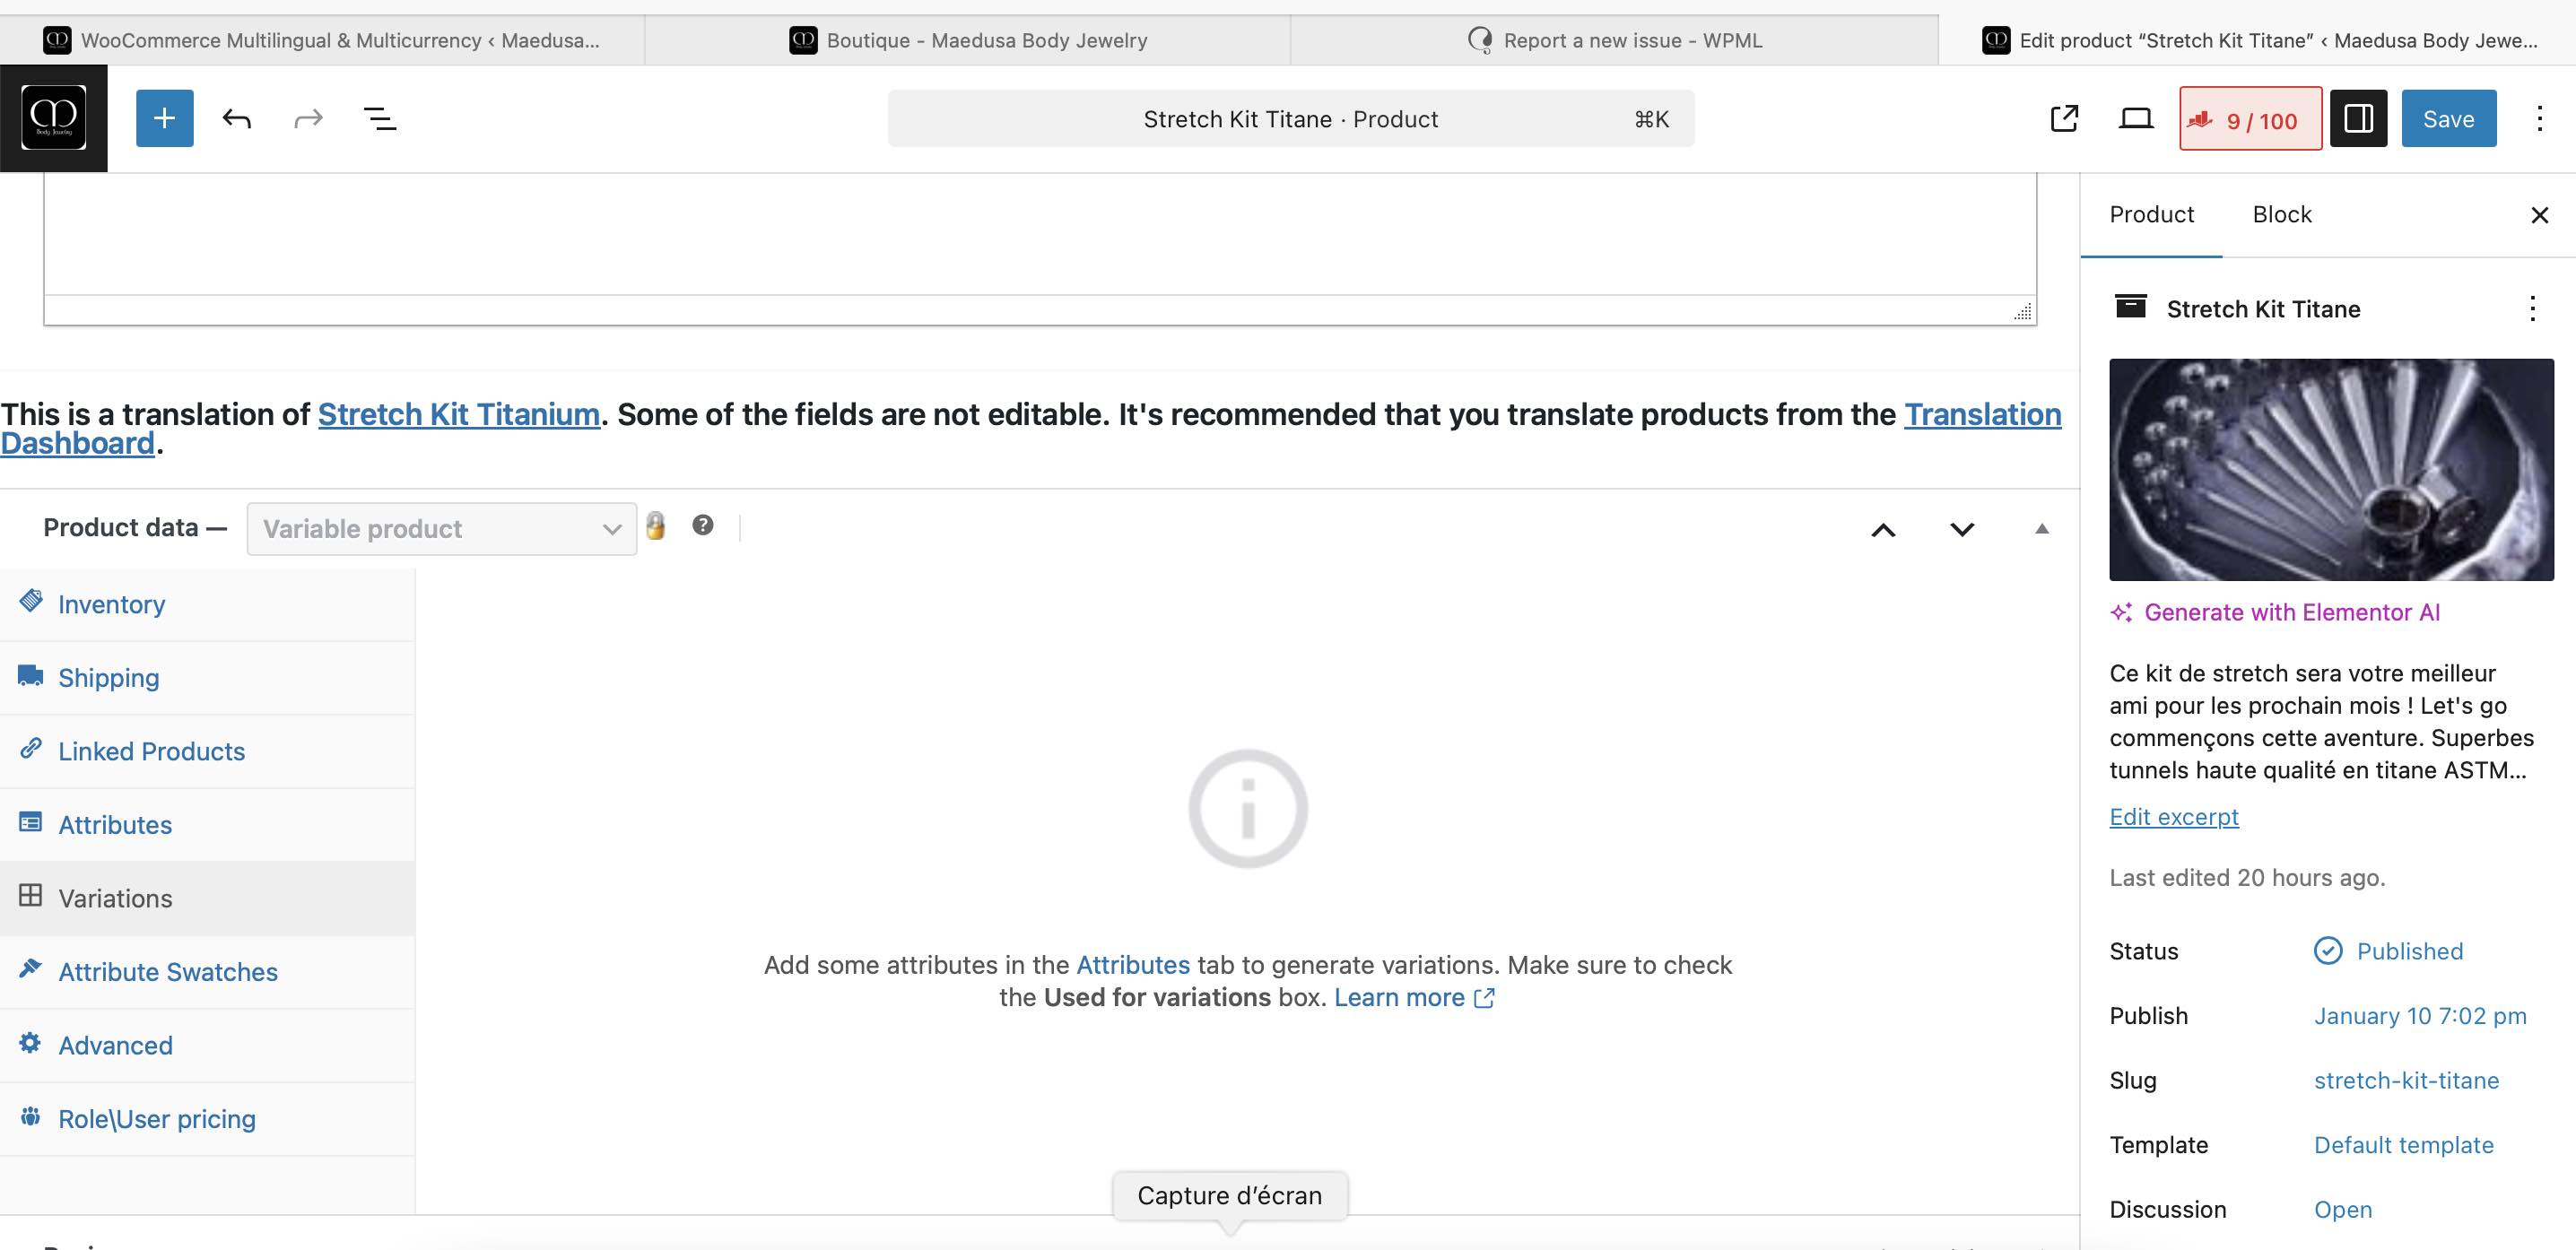This screenshot has width=2576, height=1250.
Task: Click the Advanced tab gear icon
Action: pos(31,1042)
